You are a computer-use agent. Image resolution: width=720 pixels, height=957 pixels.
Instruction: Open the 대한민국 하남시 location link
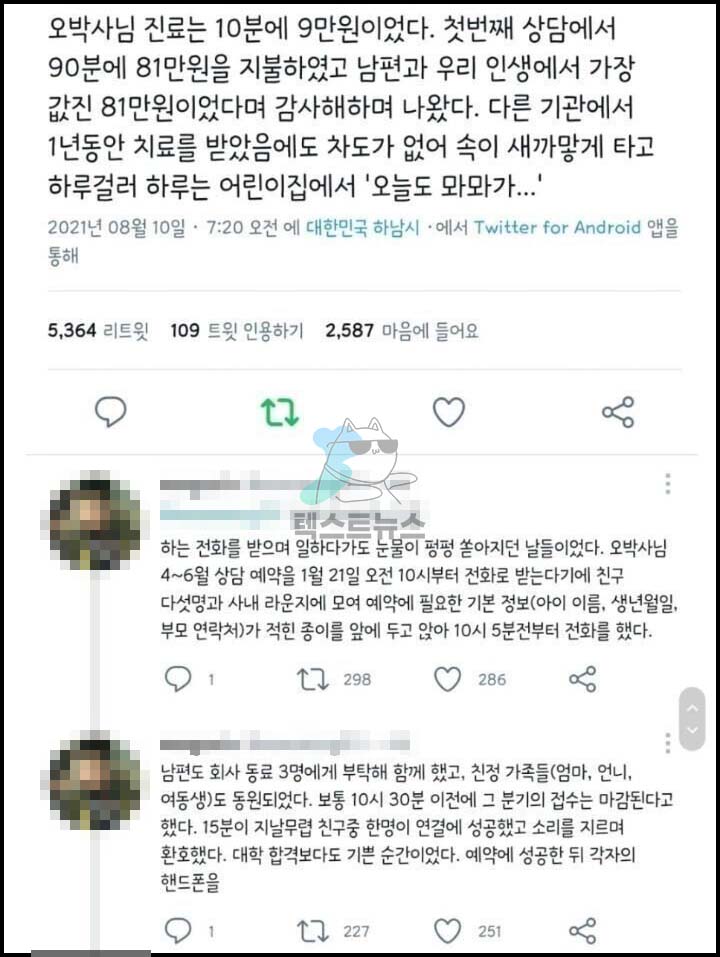click(363, 228)
